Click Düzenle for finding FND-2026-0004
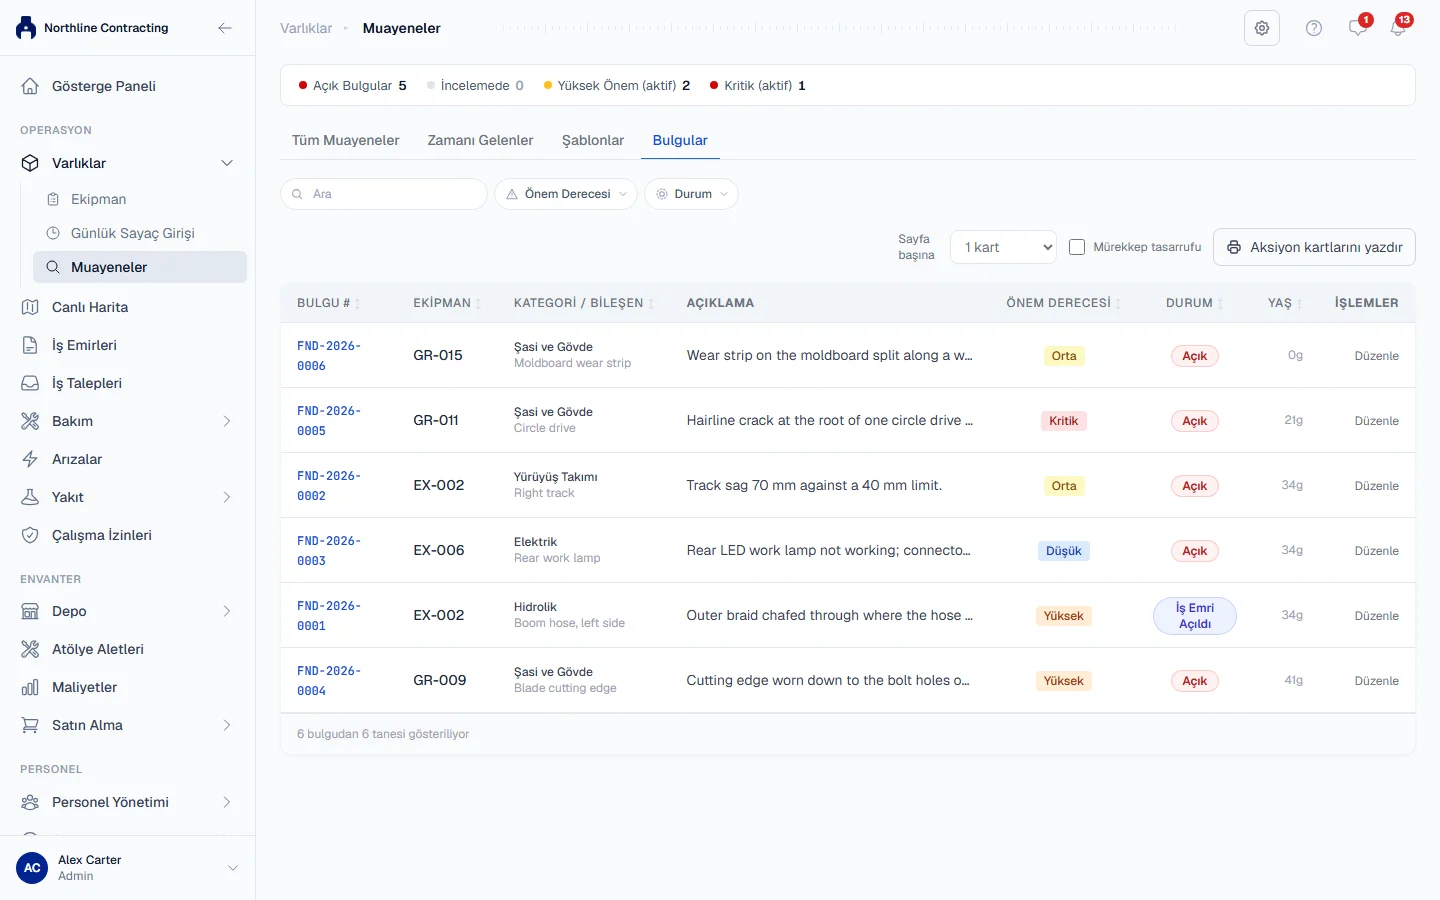1440x900 pixels. click(1376, 681)
